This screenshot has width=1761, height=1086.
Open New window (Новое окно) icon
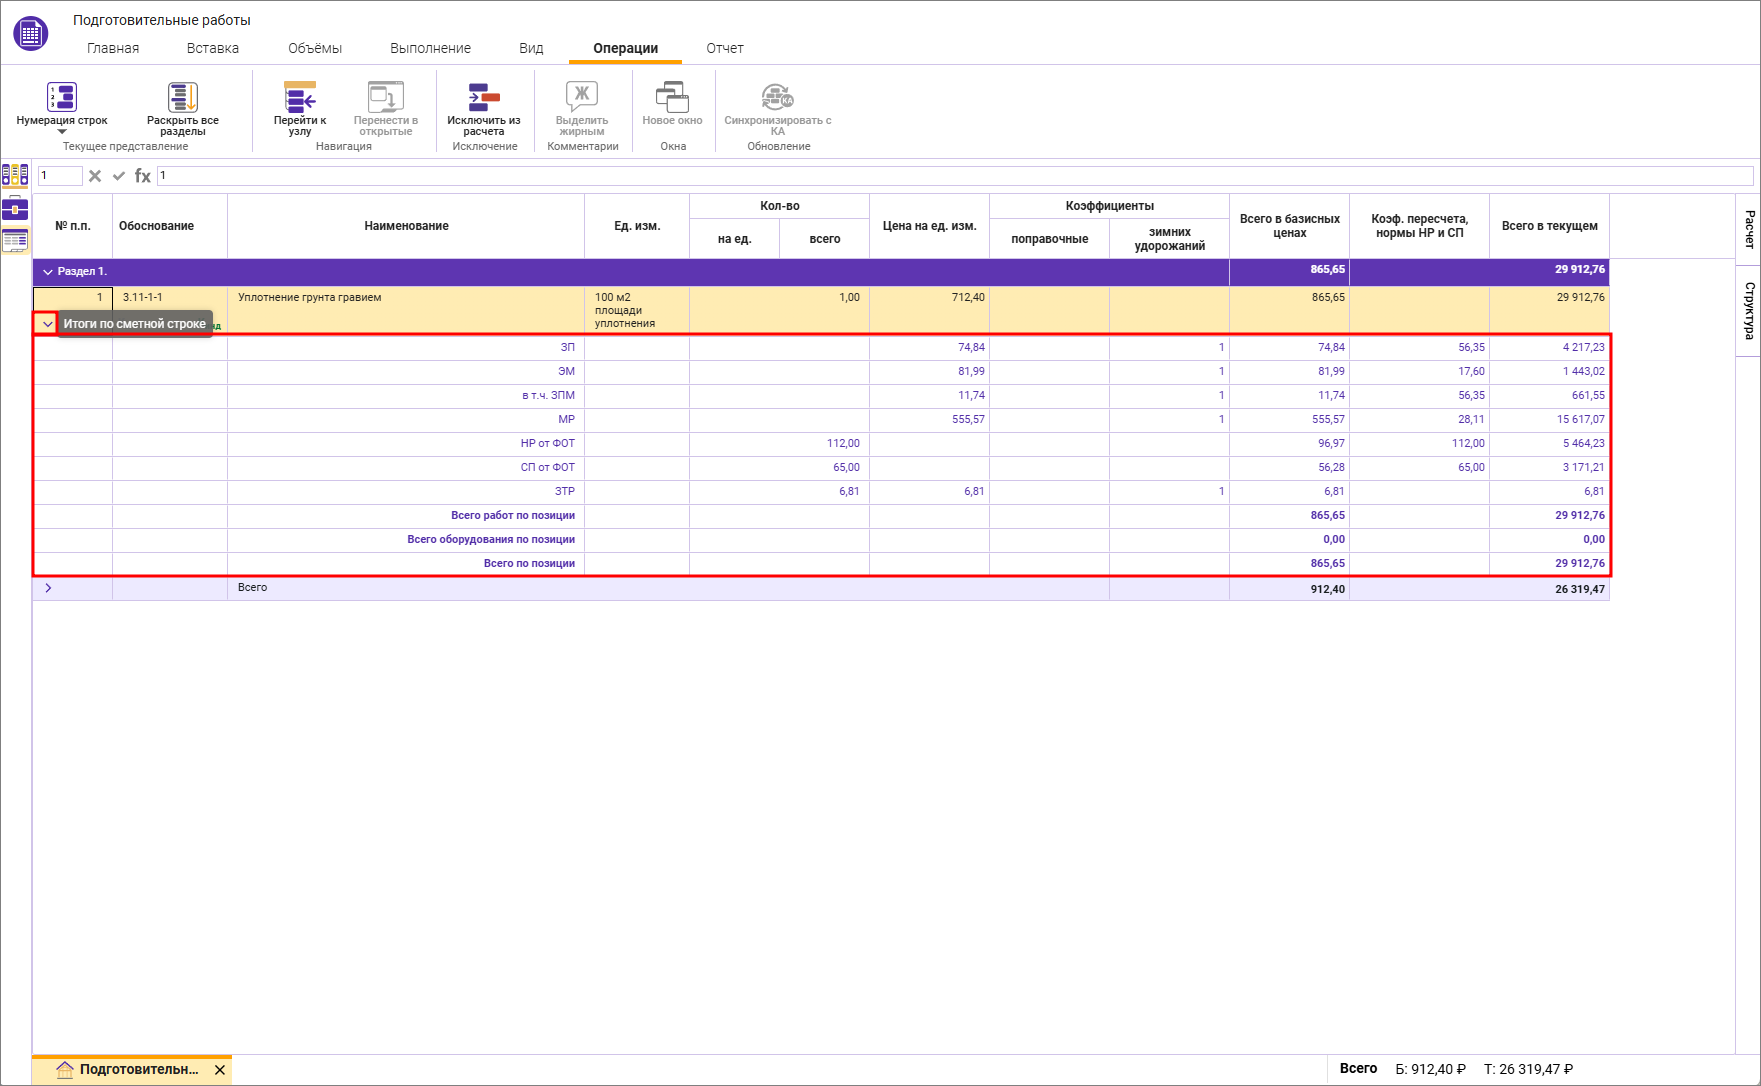click(x=672, y=98)
